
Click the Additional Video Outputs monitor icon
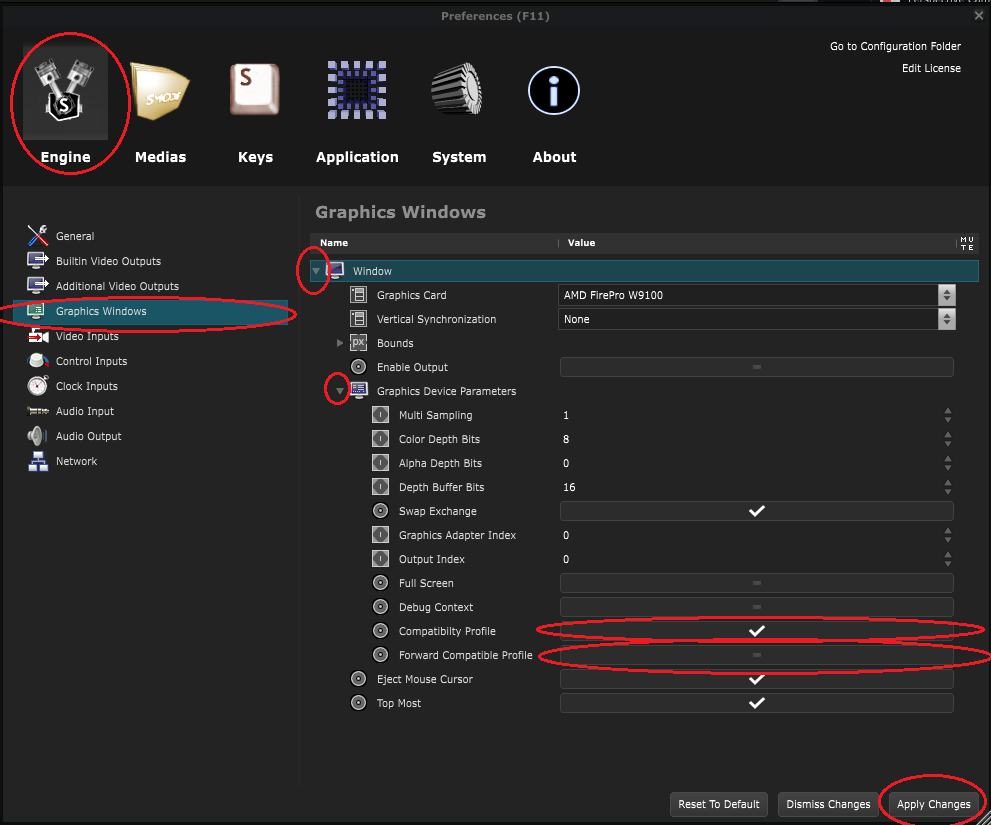tap(37, 286)
